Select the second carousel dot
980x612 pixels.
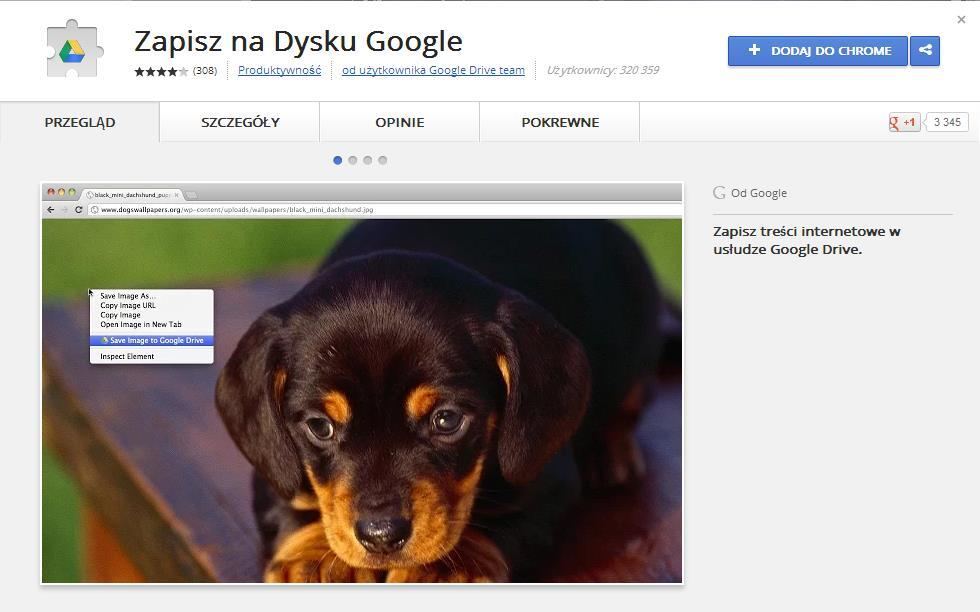[x=352, y=160]
